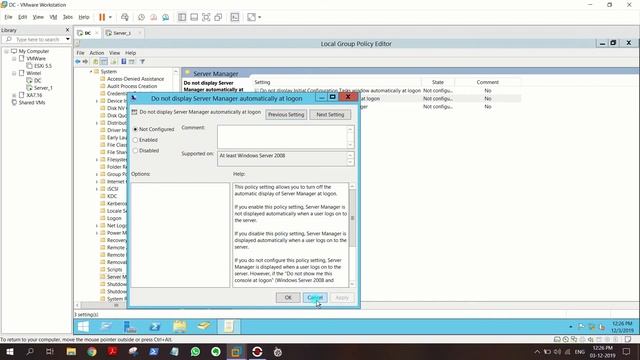Open the snapshot manager icon

coord(166,17)
